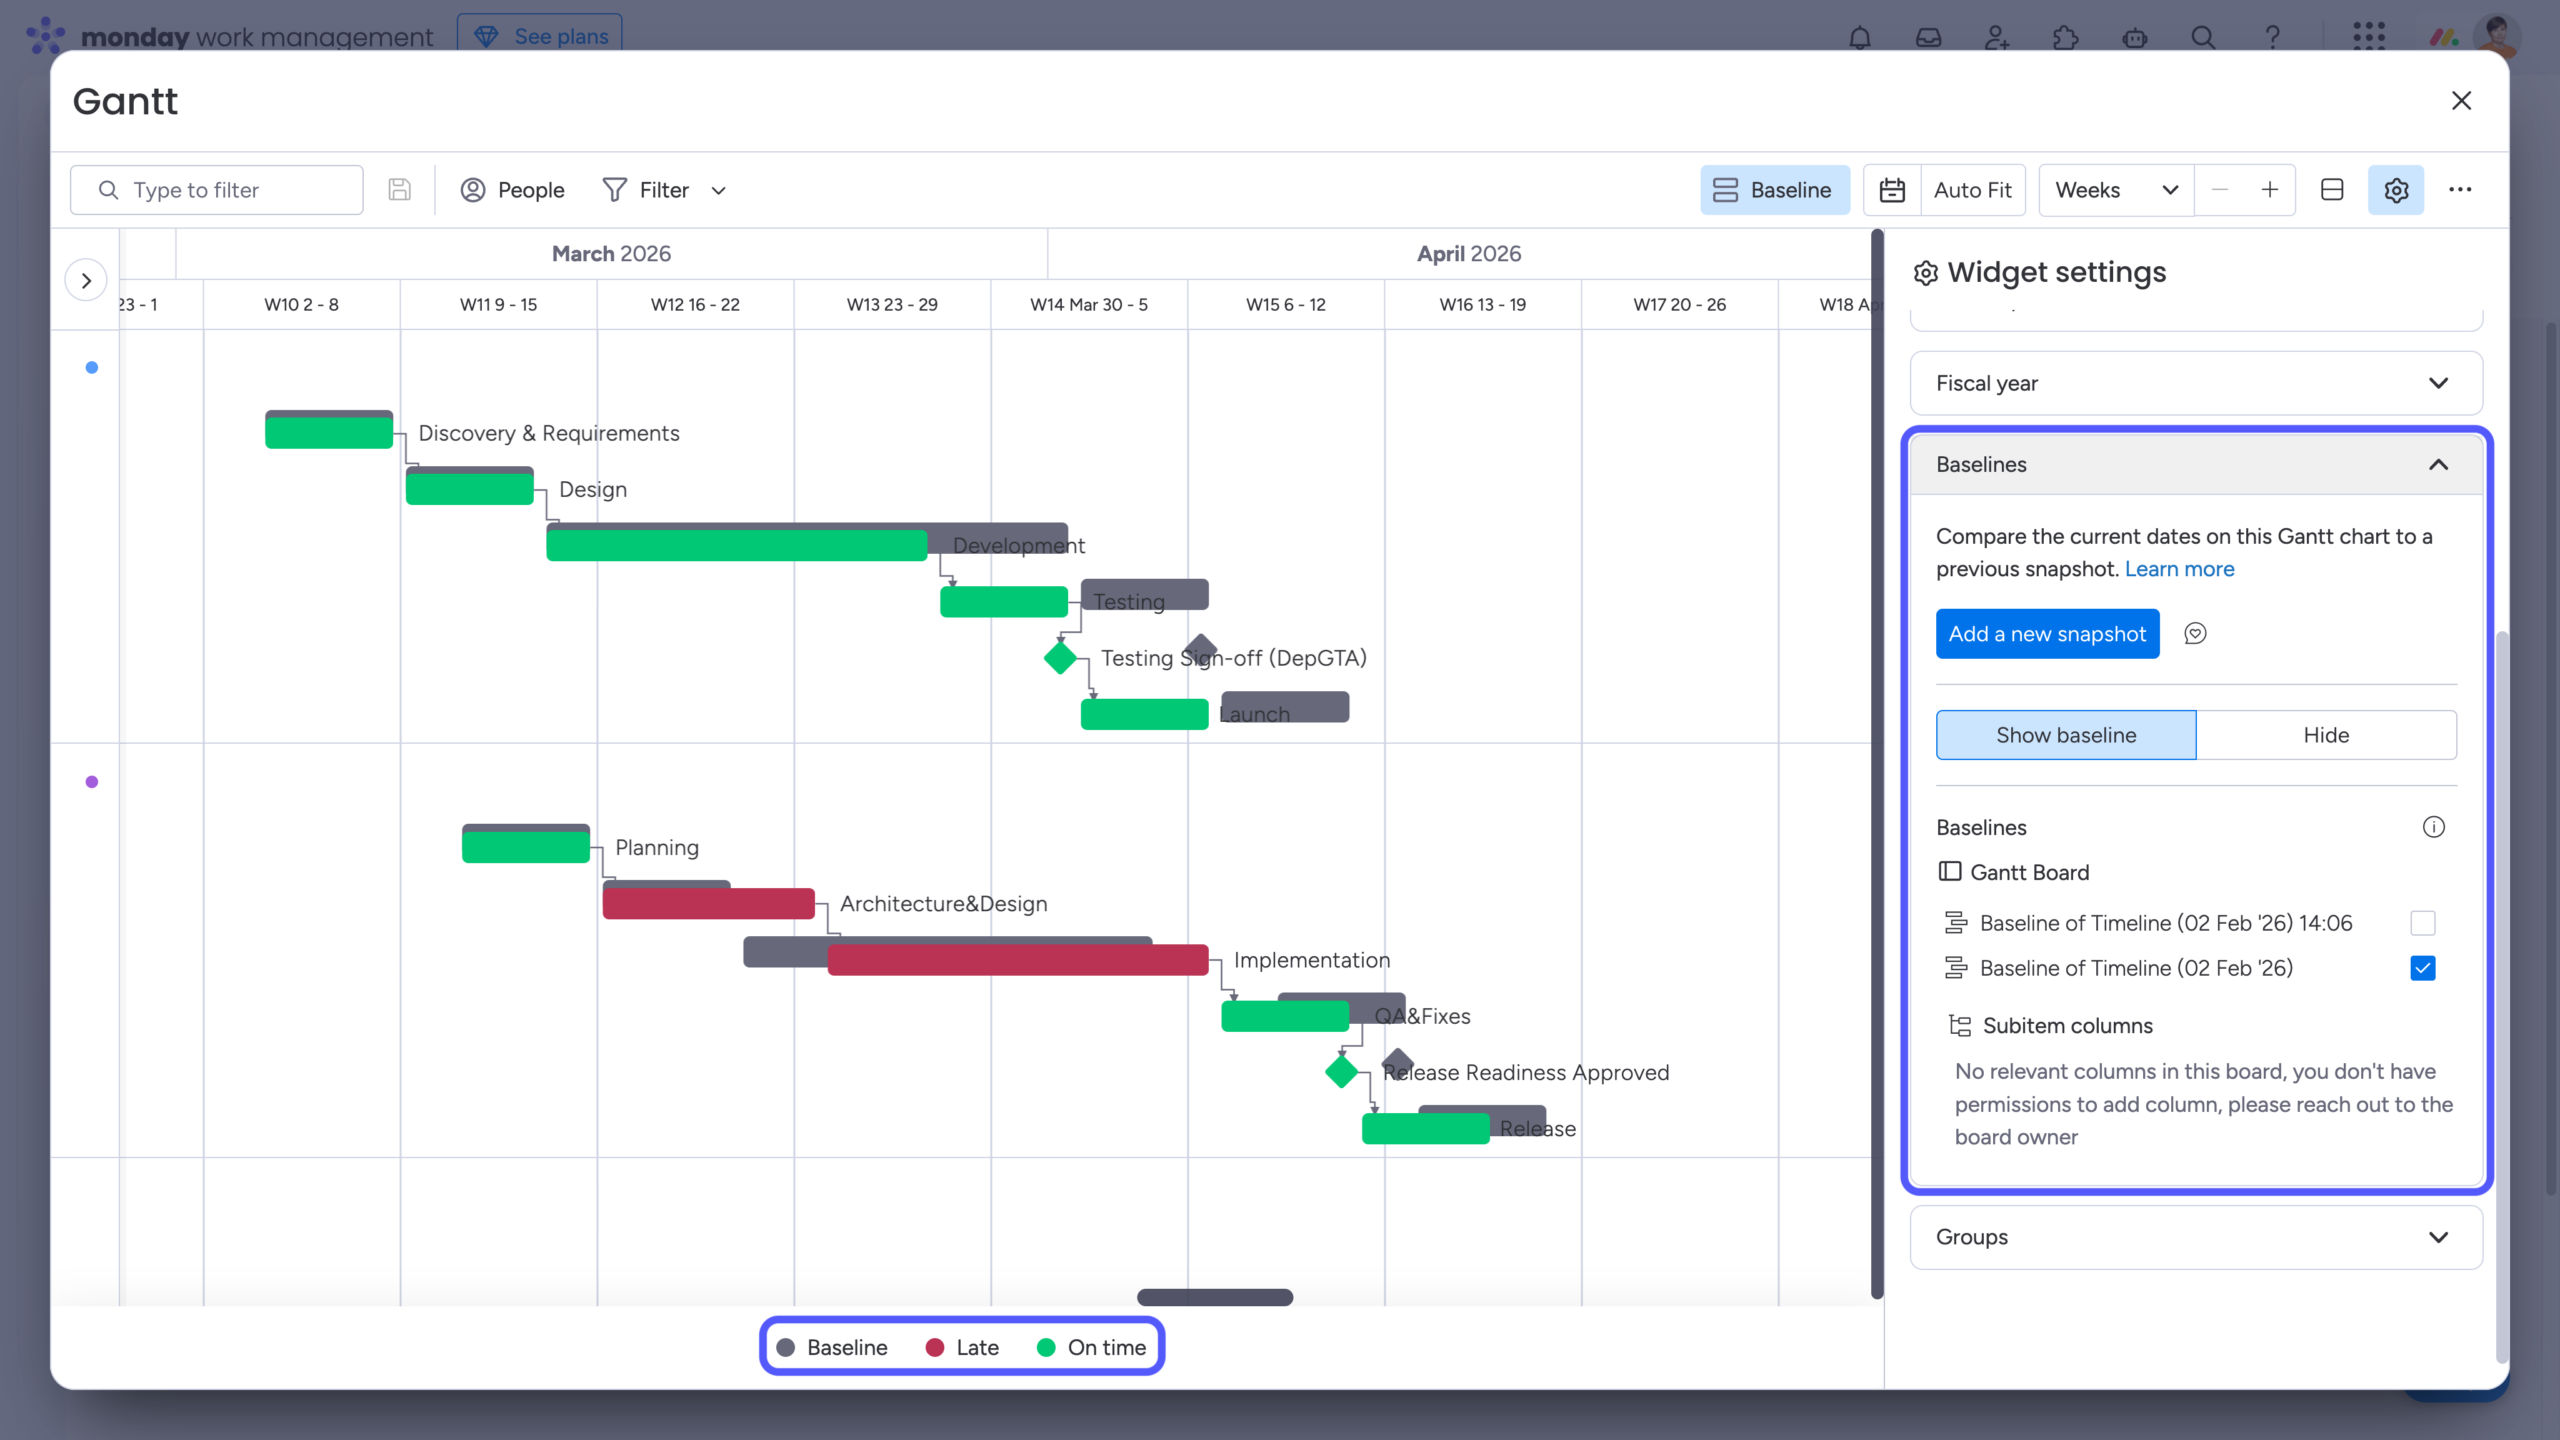Screen dimensions: 2560x1440
Task: Open the Weeks zoom level dropdown
Action: click(2115, 189)
